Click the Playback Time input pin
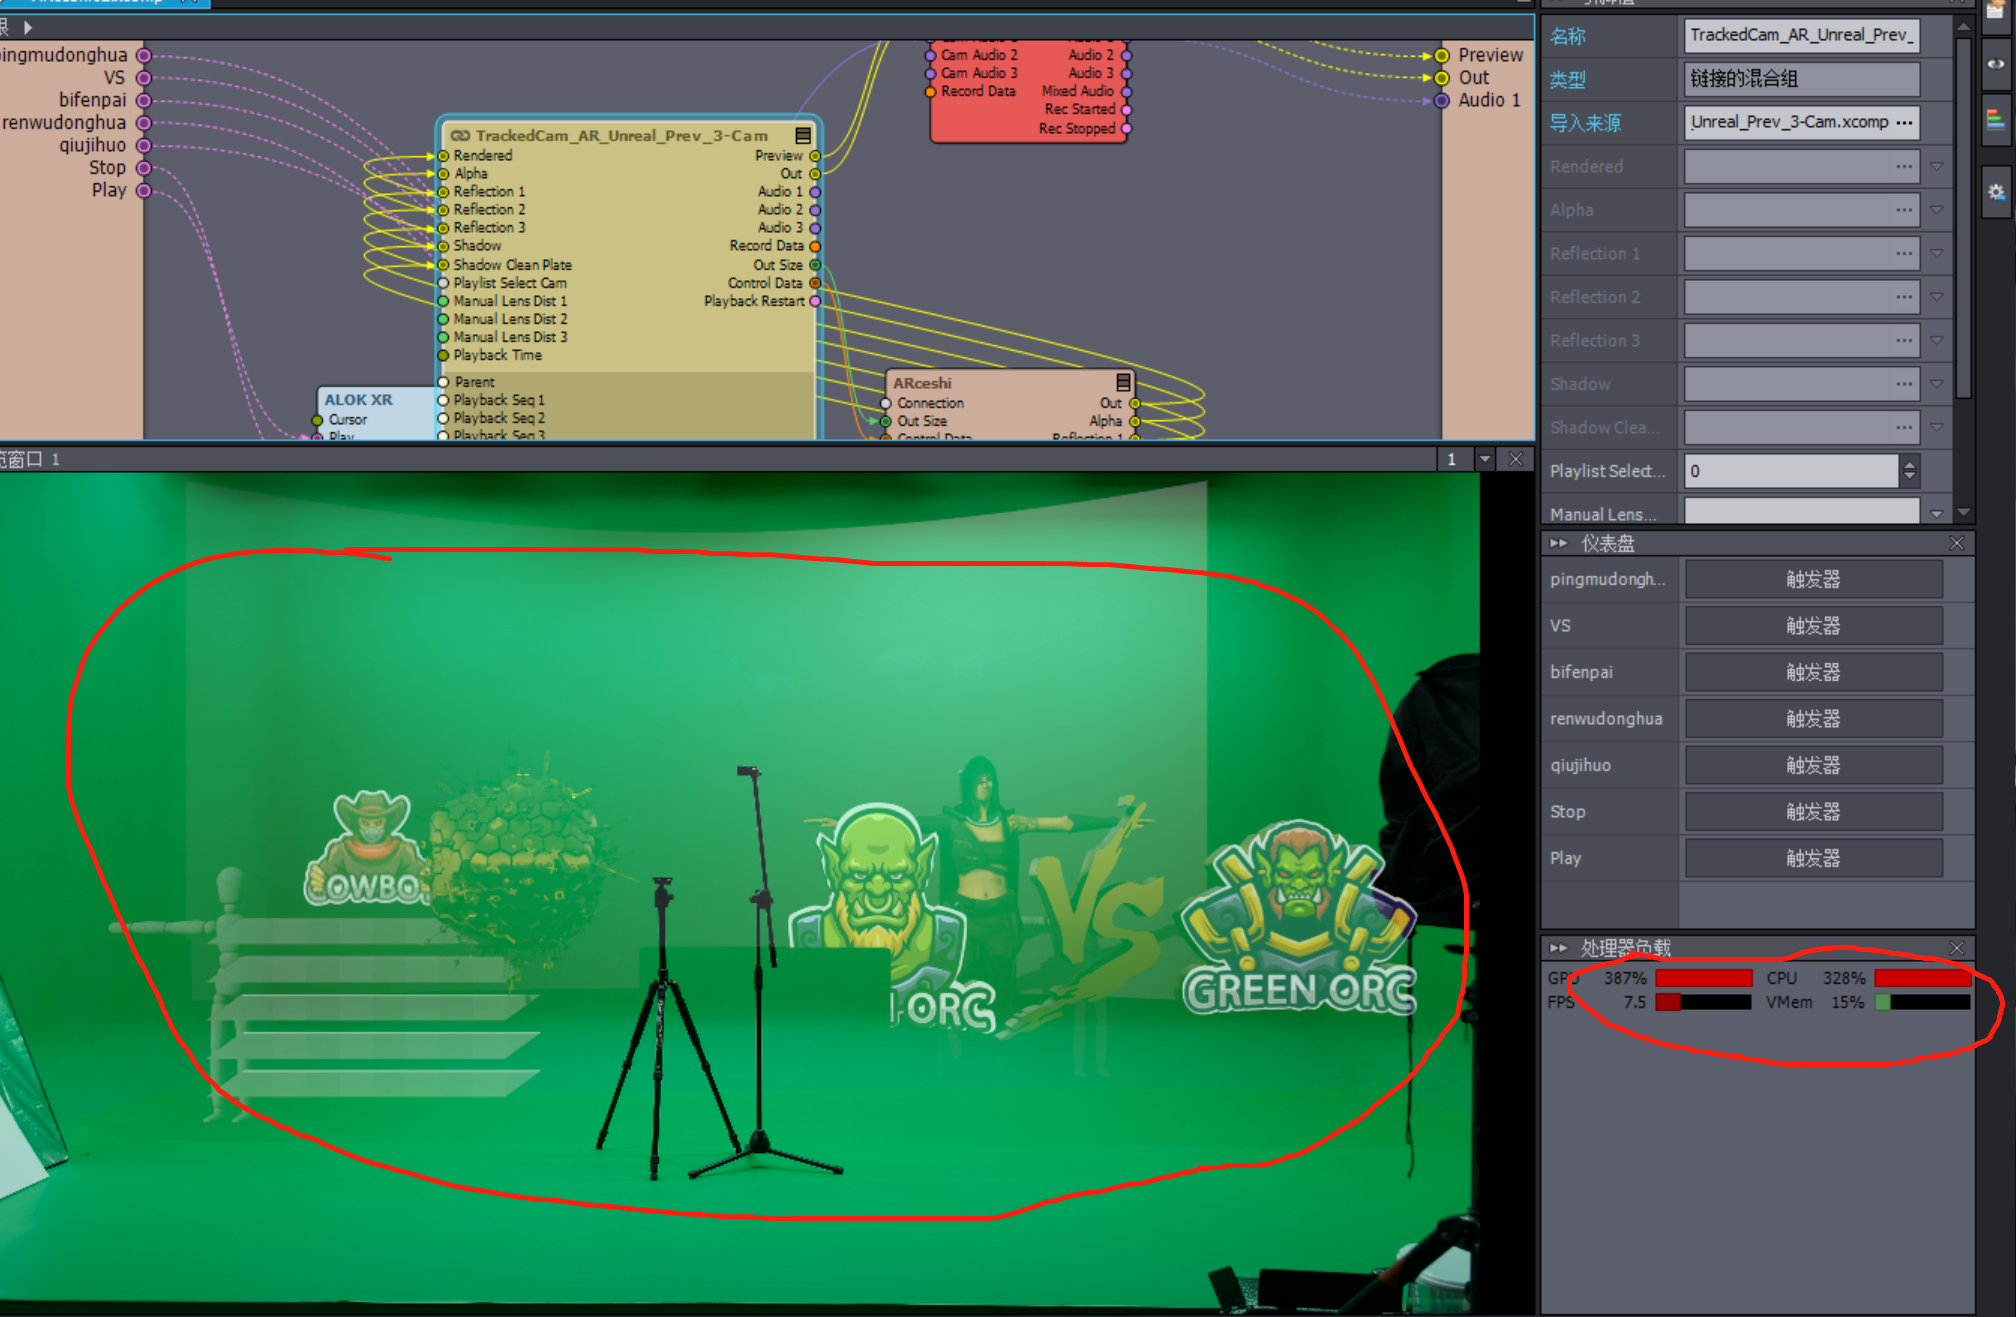This screenshot has height=1317, width=2016. pyautogui.click(x=443, y=355)
